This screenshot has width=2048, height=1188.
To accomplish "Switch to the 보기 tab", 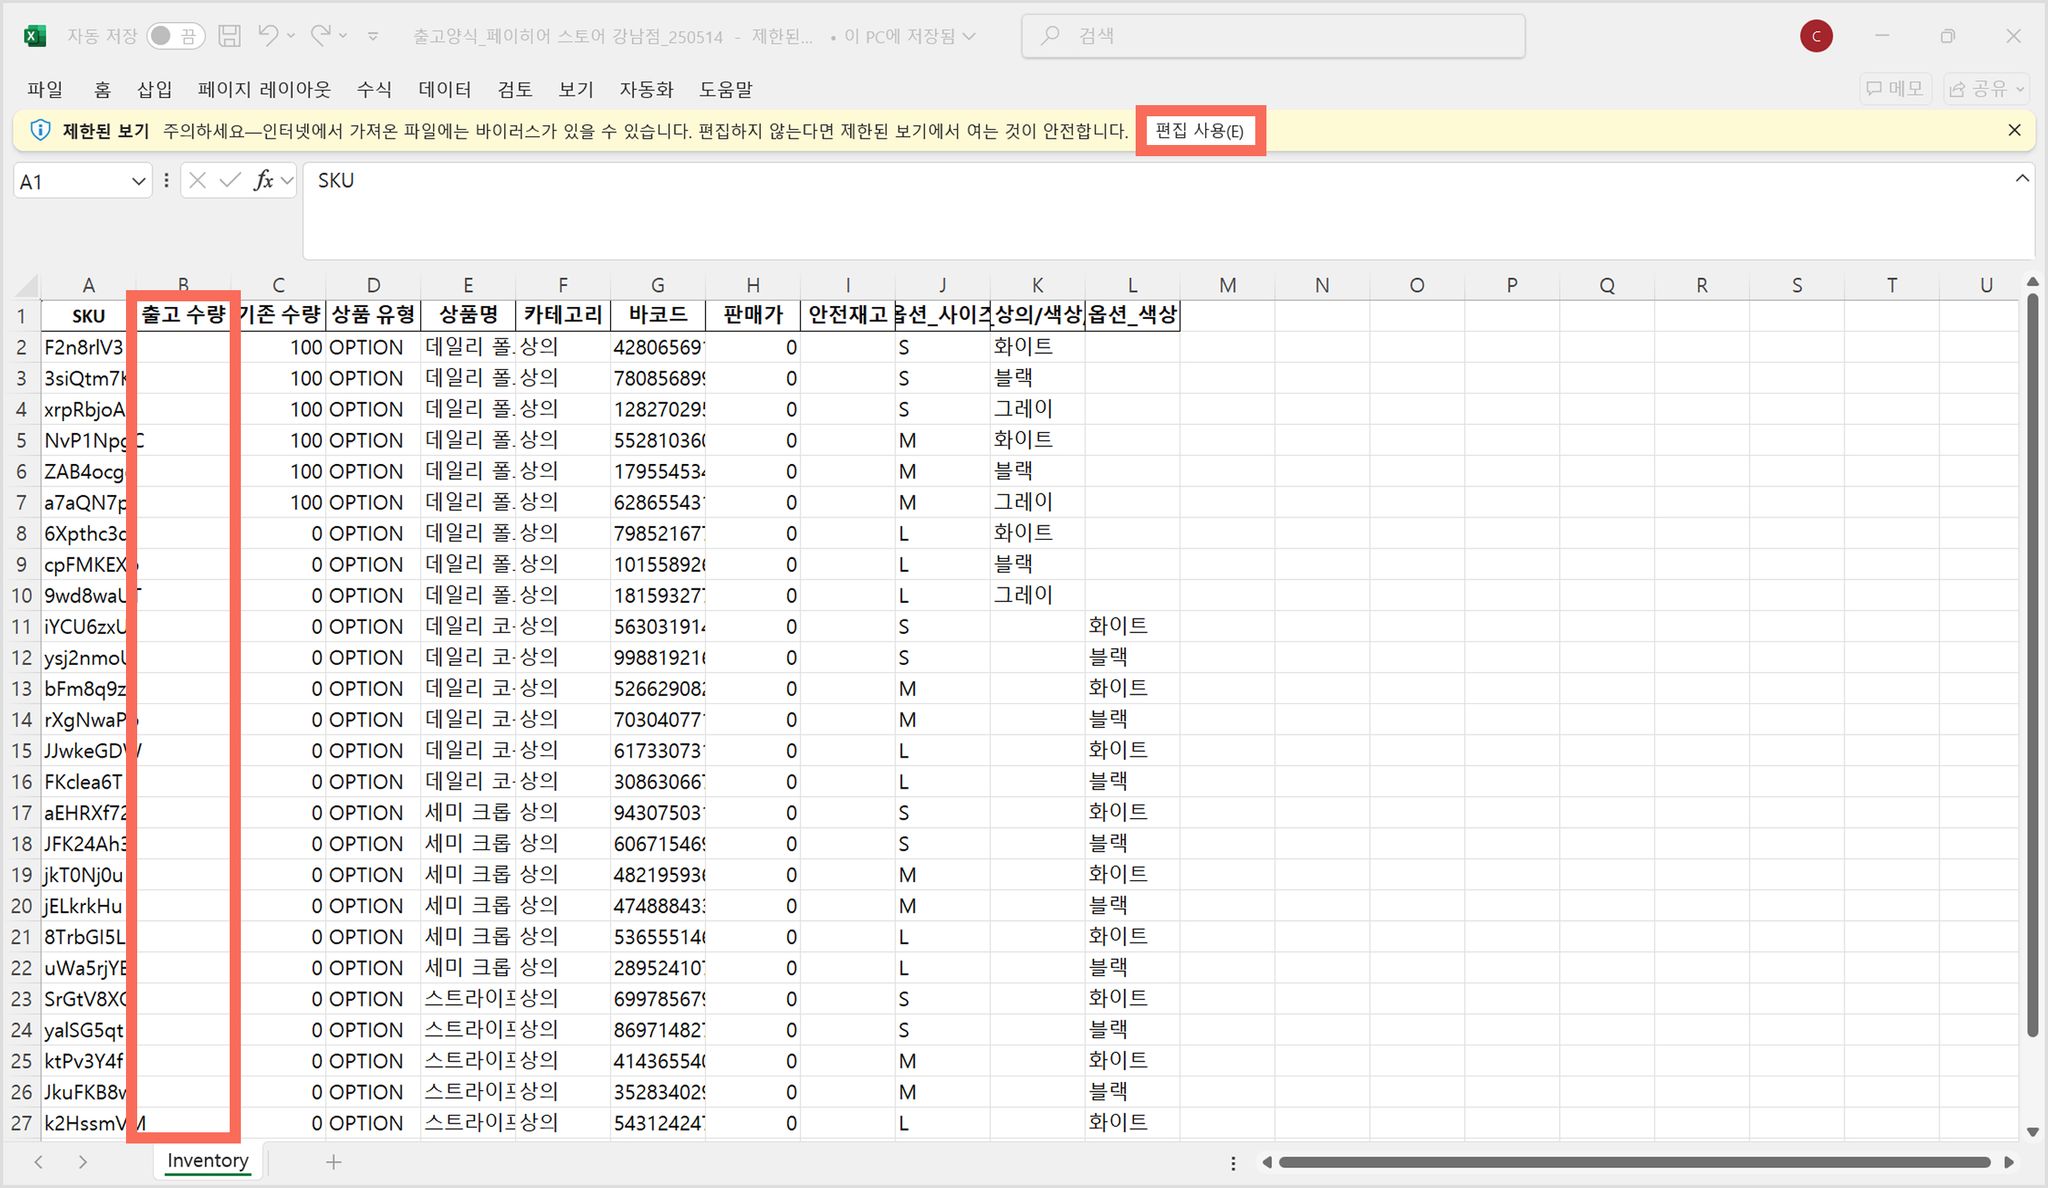I will tap(576, 89).
